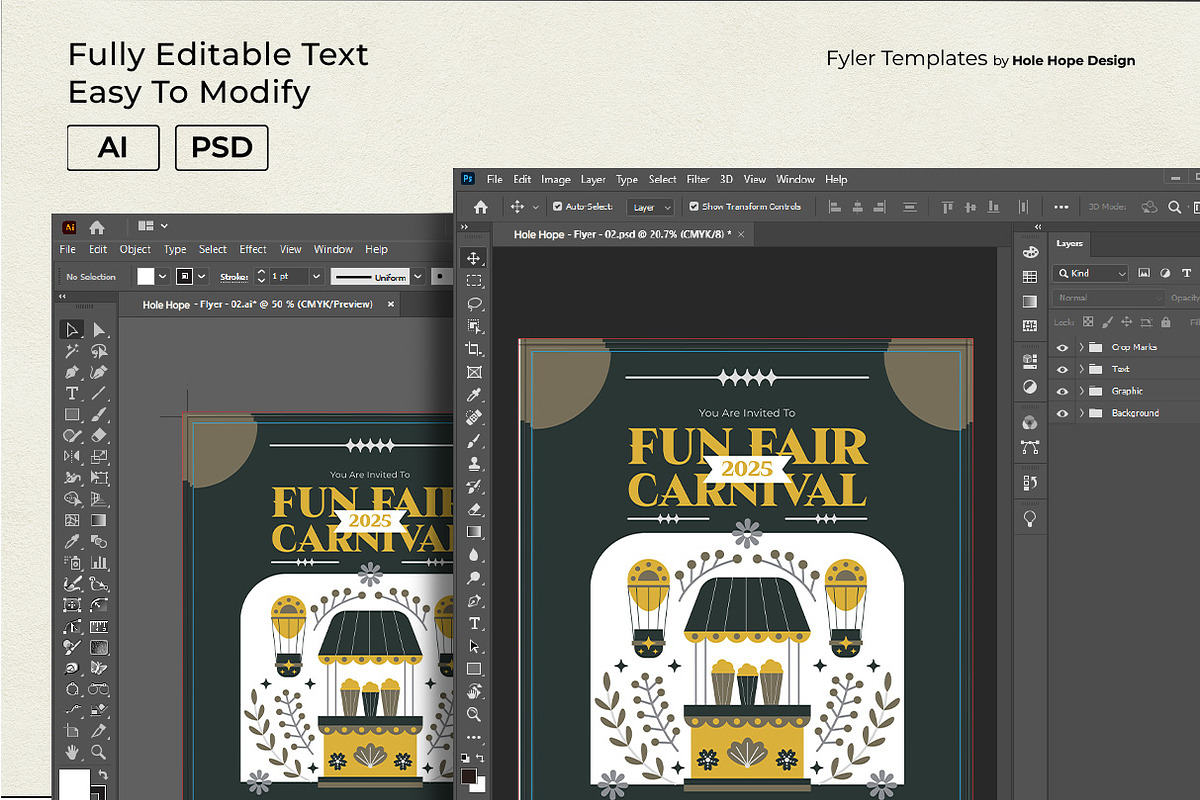Open Photoshop search magnifier in options bar

tap(1173, 207)
